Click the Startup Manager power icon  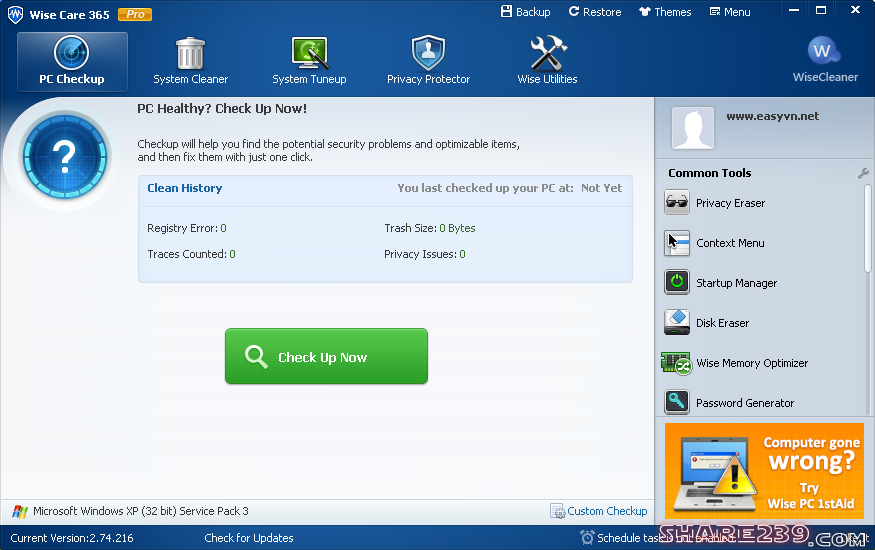[677, 282]
